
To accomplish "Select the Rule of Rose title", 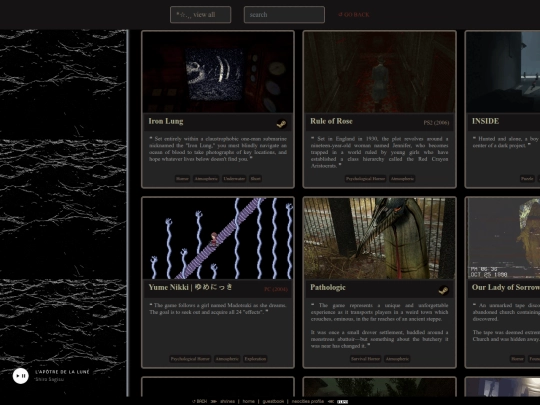I will tap(331, 121).
